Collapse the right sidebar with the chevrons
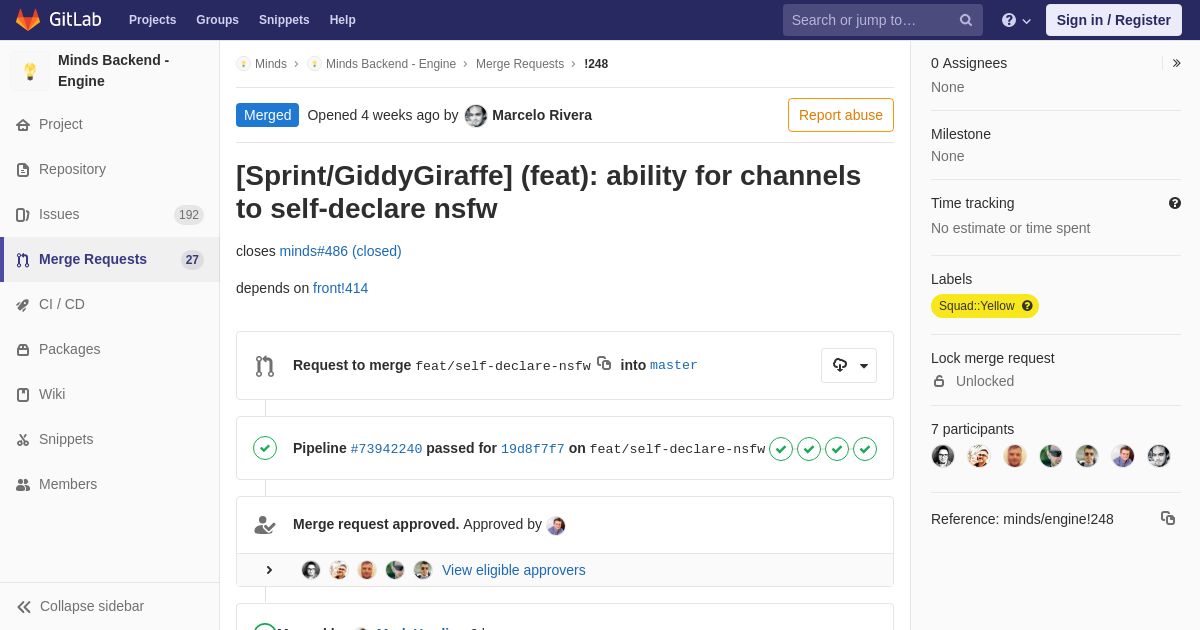The width and height of the screenshot is (1200, 630). tap(1176, 63)
